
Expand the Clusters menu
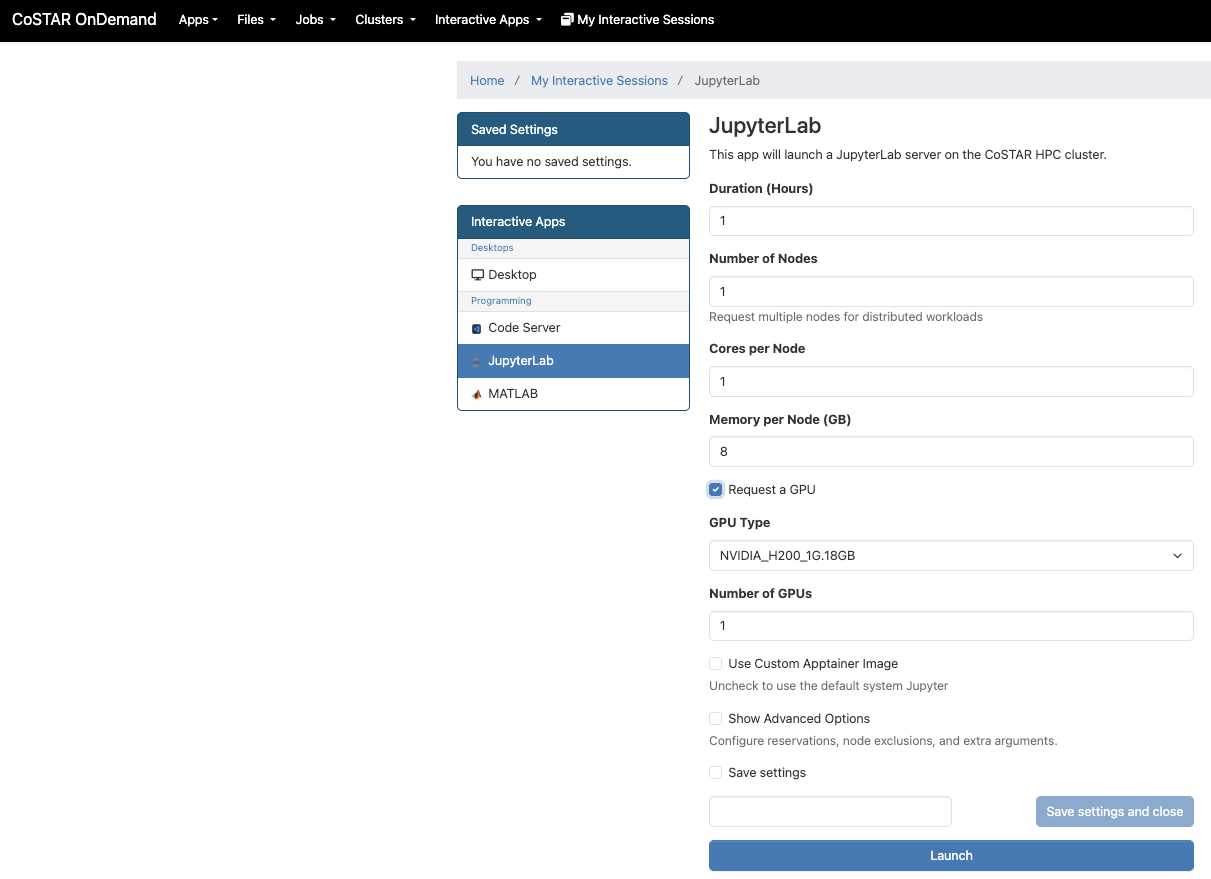(385, 19)
